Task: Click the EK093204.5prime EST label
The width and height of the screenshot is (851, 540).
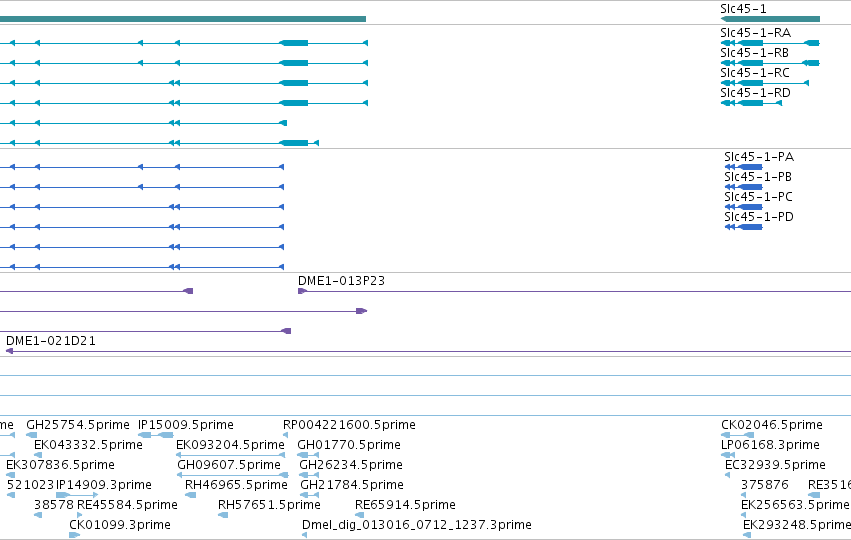Action: [230, 445]
